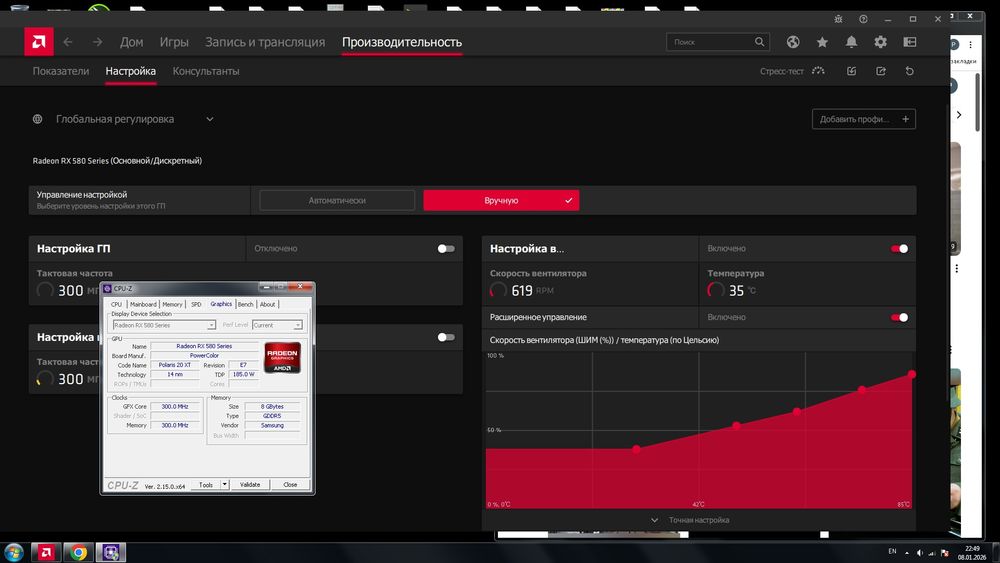
Task: Toggle the fan tuning Включено switch
Action: (x=899, y=249)
